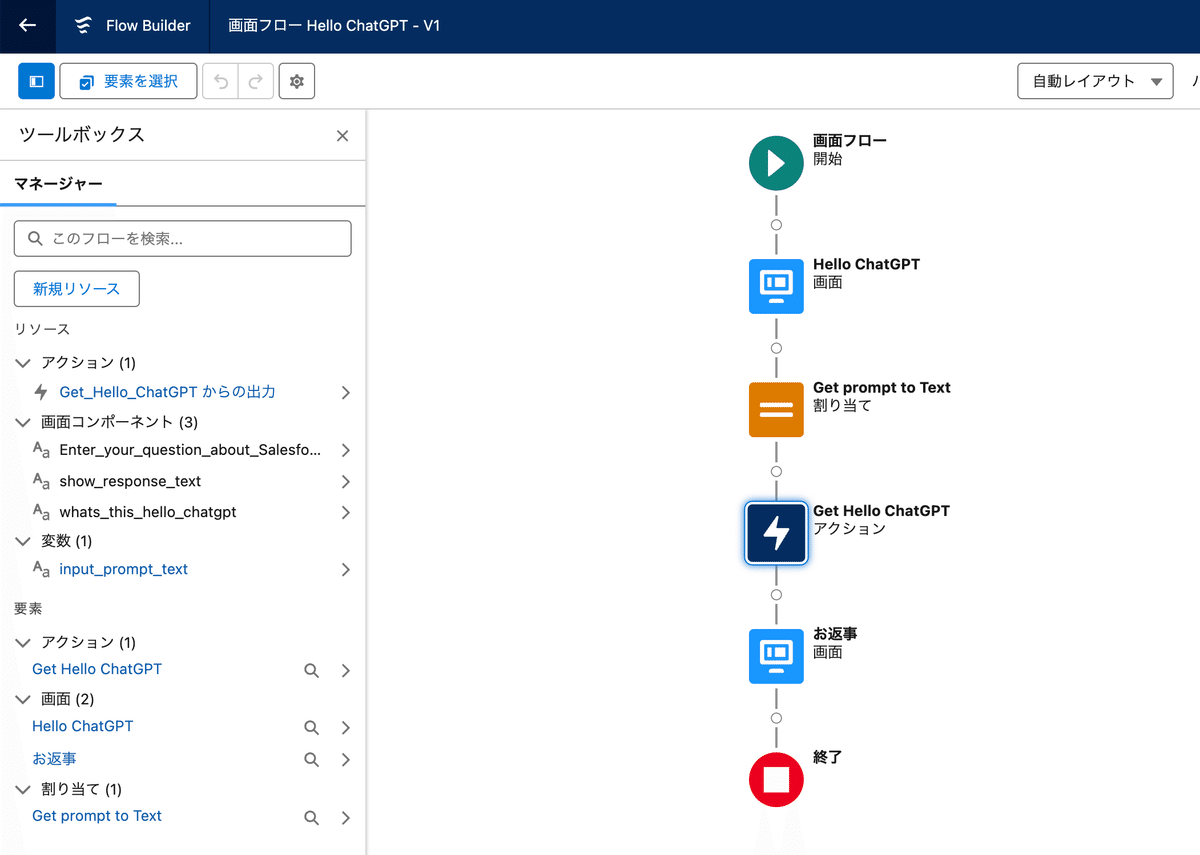
Task: Open chevron for Get Hello ChatGPT element row
Action: point(345,670)
